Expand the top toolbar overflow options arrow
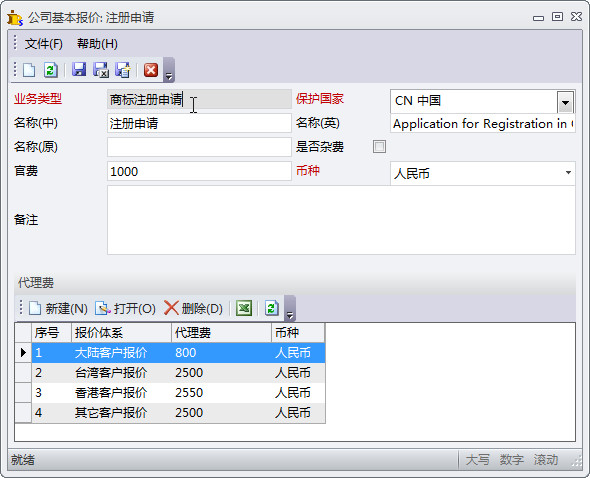Image resolution: width=590 pixels, height=478 pixels. pos(169,70)
